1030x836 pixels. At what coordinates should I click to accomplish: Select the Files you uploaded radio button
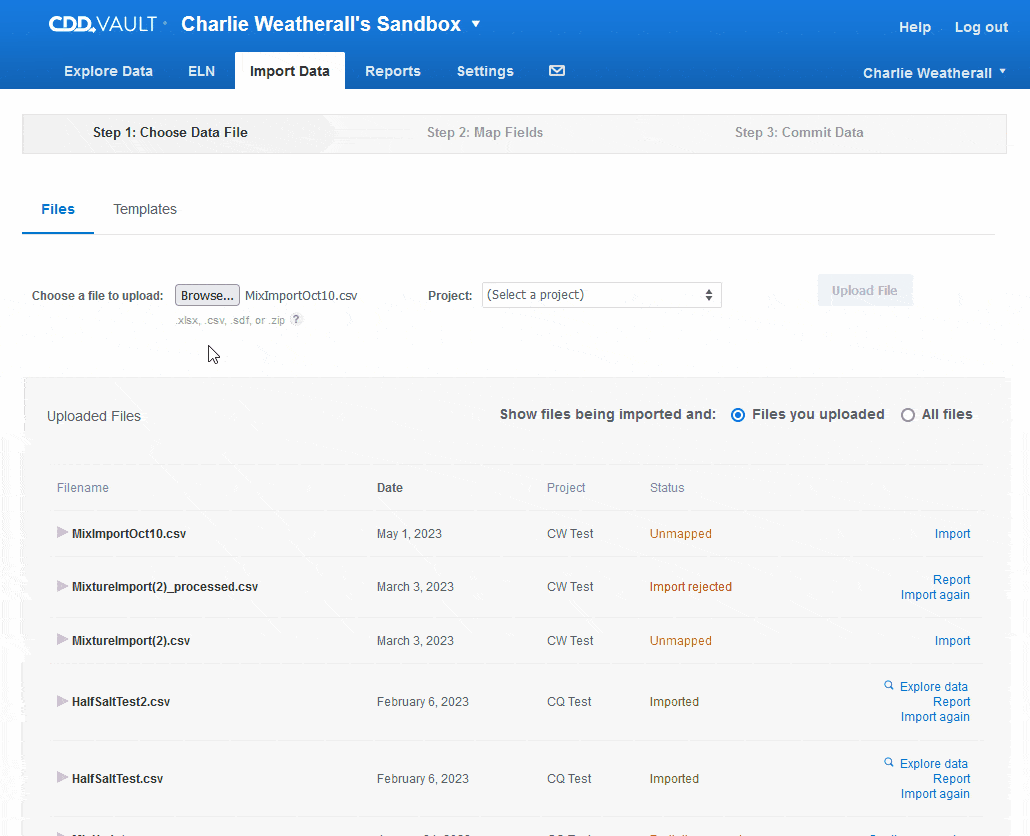click(x=737, y=414)
